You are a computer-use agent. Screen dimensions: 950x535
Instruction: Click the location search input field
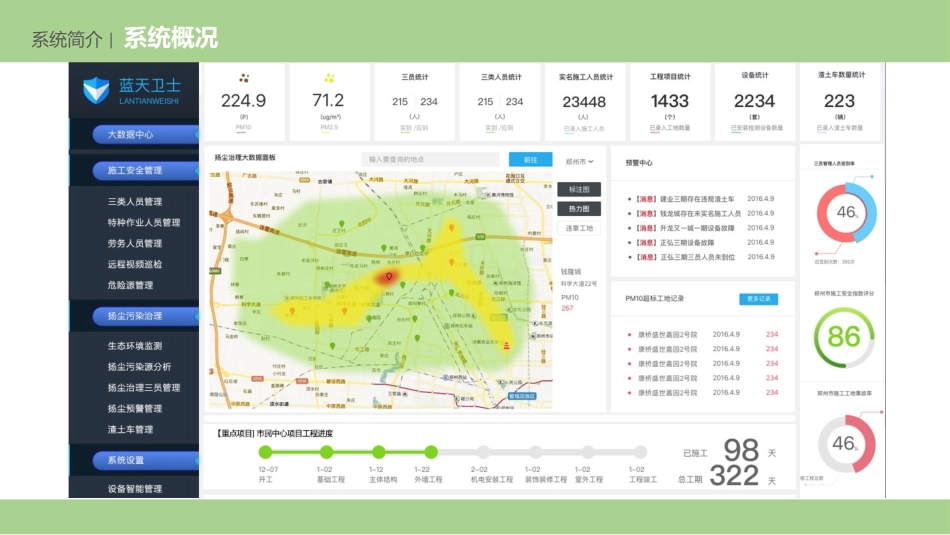pyautogui.click(x=430, y=159)
